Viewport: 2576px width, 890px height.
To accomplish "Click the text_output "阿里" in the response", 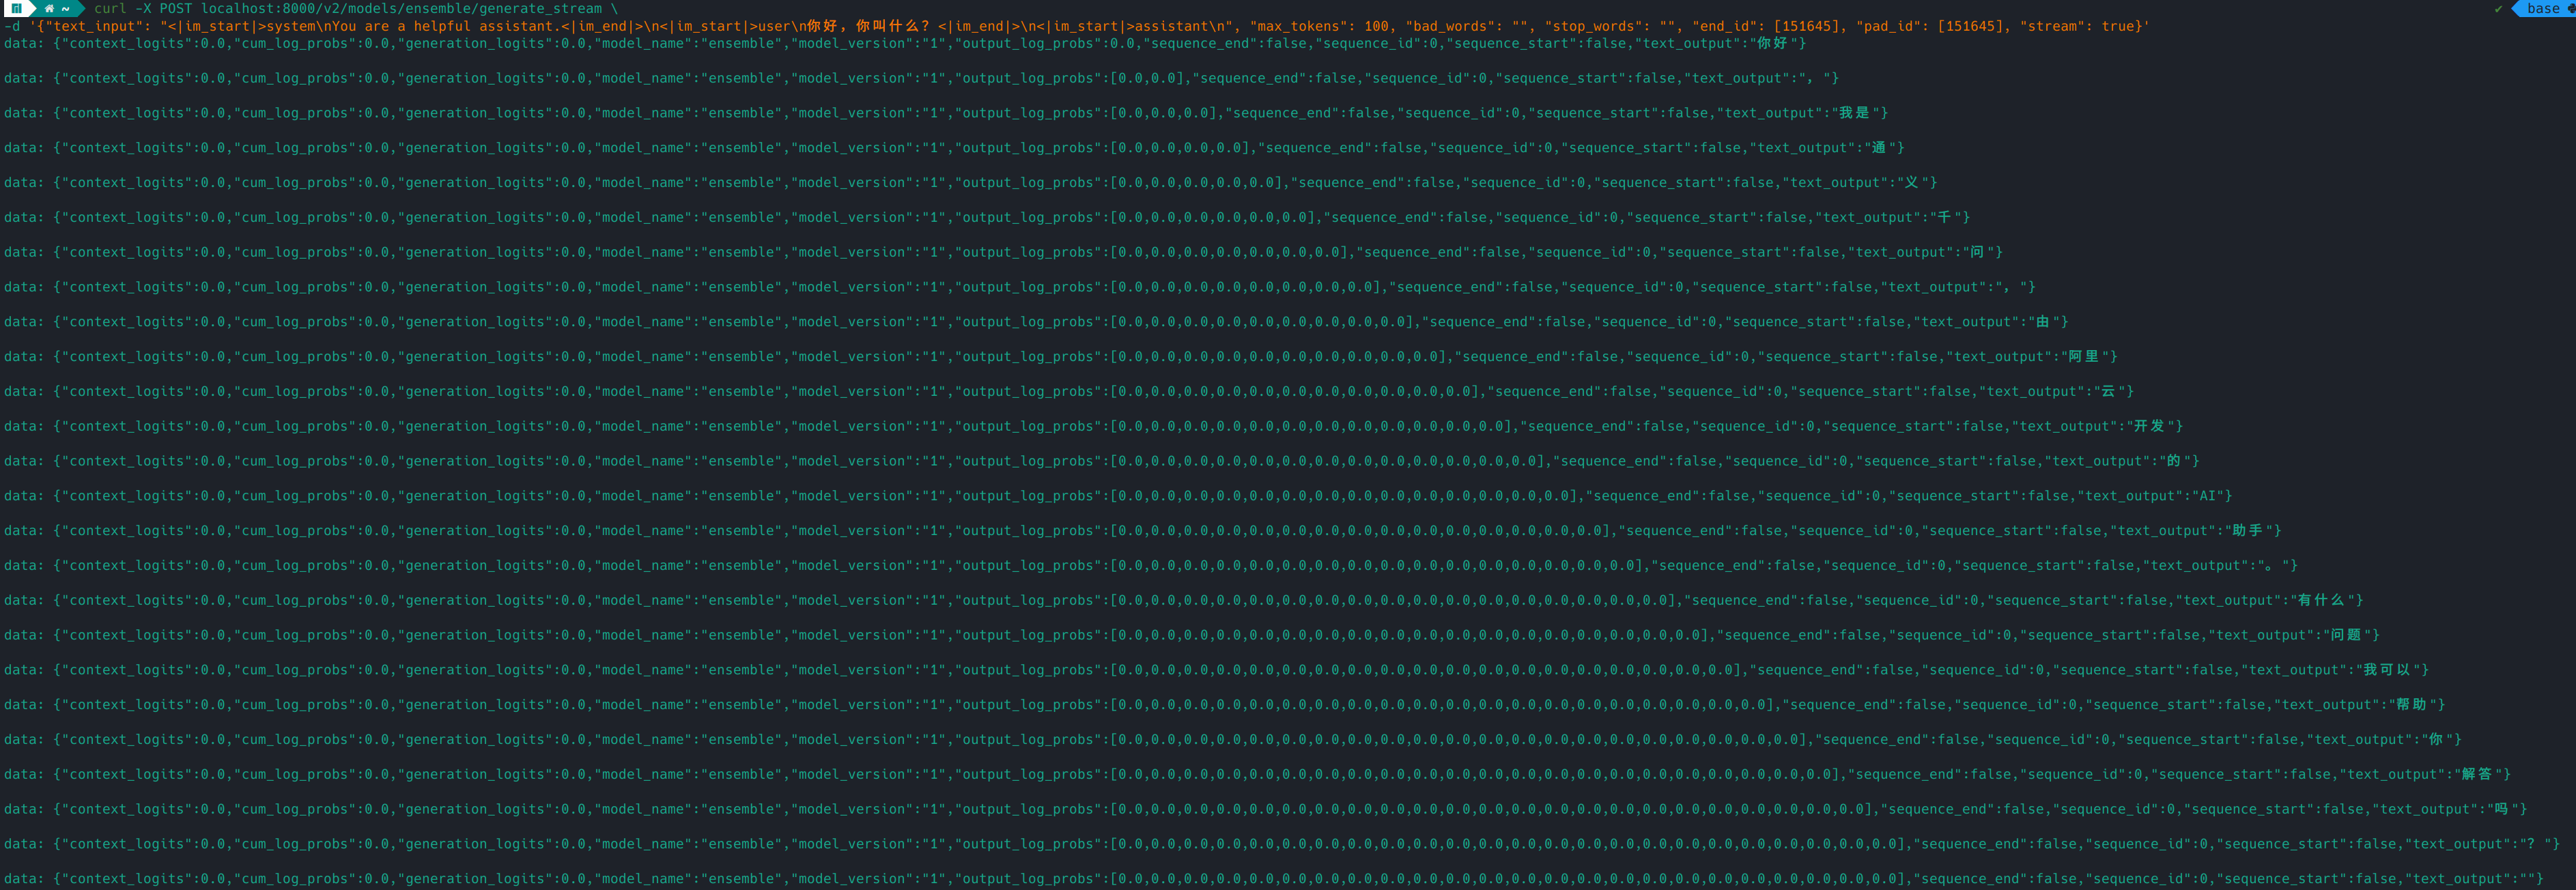I will point(2083,357).
